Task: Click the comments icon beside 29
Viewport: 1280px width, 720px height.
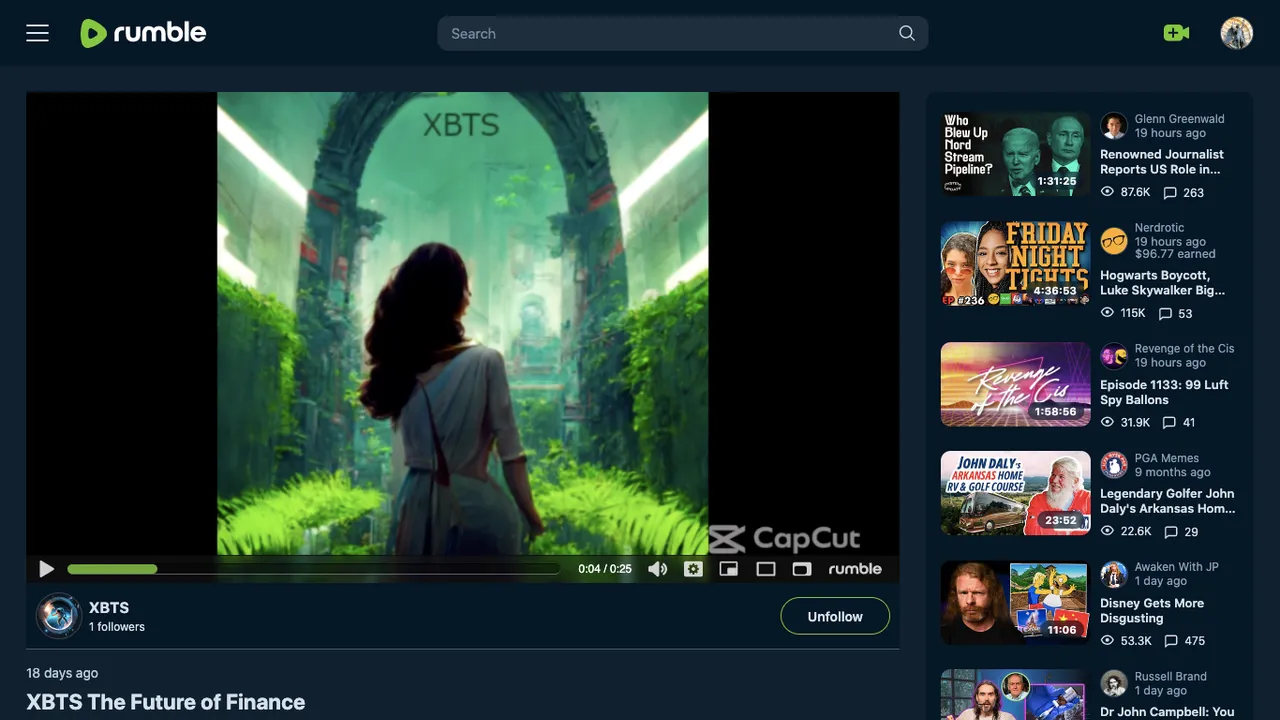Action: pos(1170,531)
